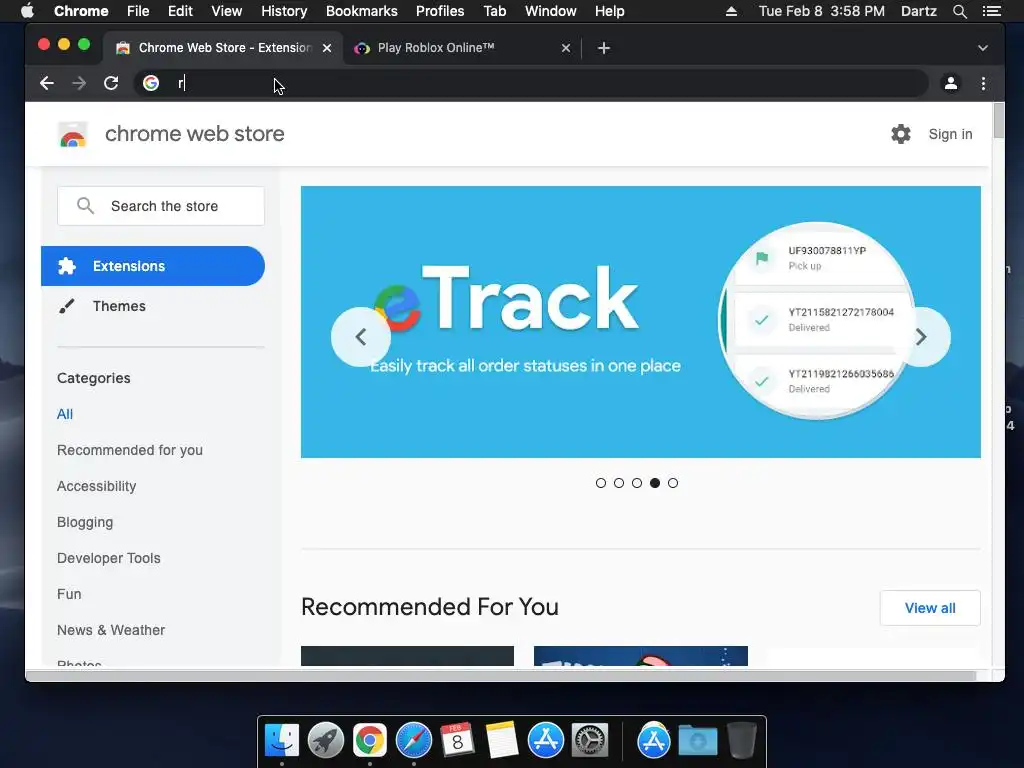
Task: Click the eject icon in menu bar
Action: coord(731,11)
